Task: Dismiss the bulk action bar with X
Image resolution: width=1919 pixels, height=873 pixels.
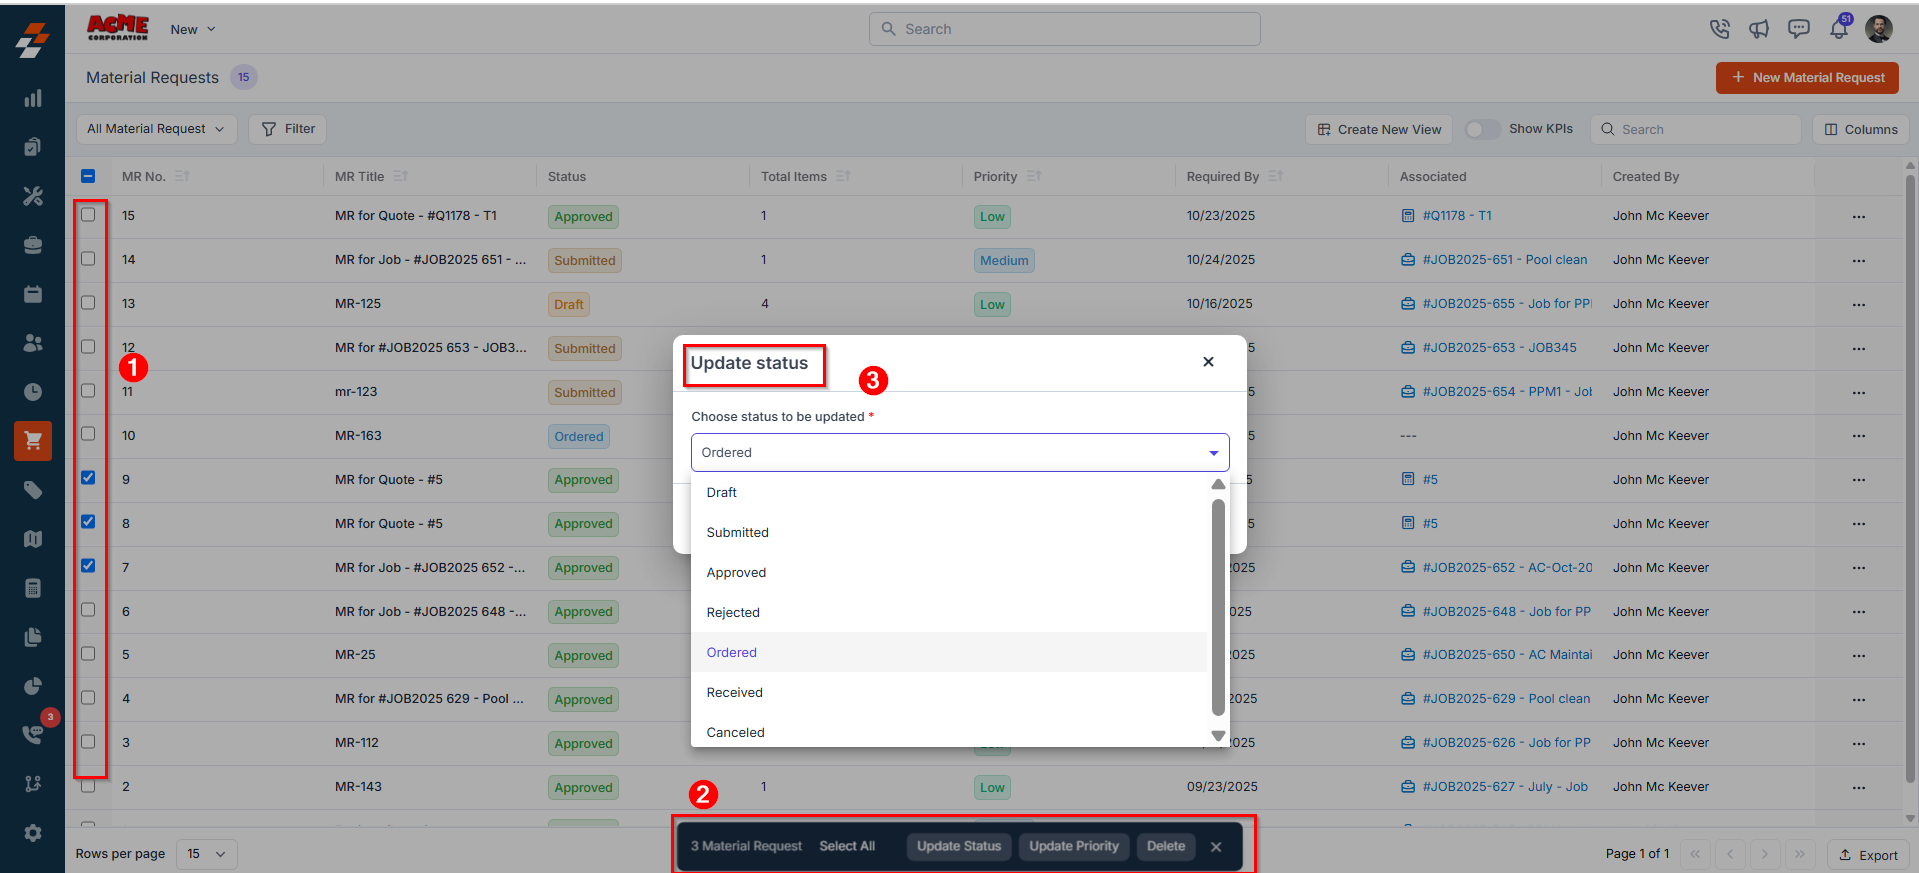Action: pos(1216,847)
